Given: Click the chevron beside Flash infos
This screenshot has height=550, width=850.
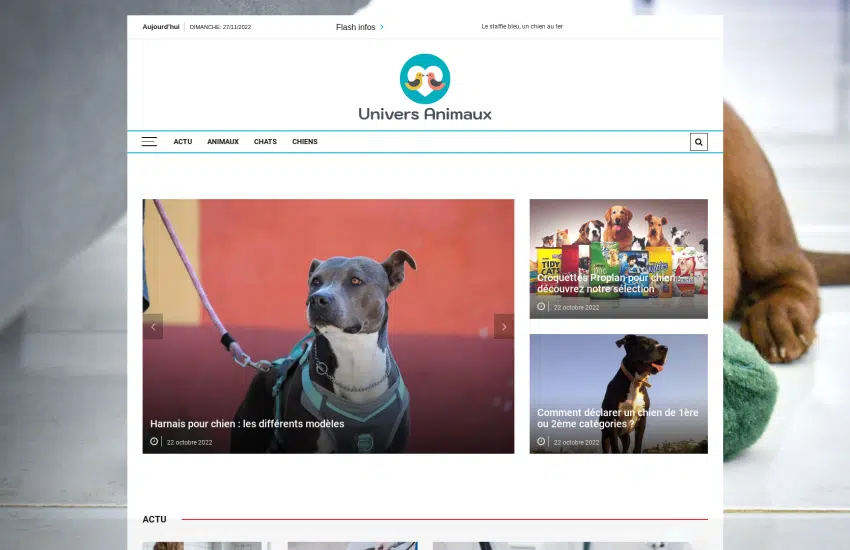Looking at the screenshot, I should pyautogui.click(x=382, y=27).
